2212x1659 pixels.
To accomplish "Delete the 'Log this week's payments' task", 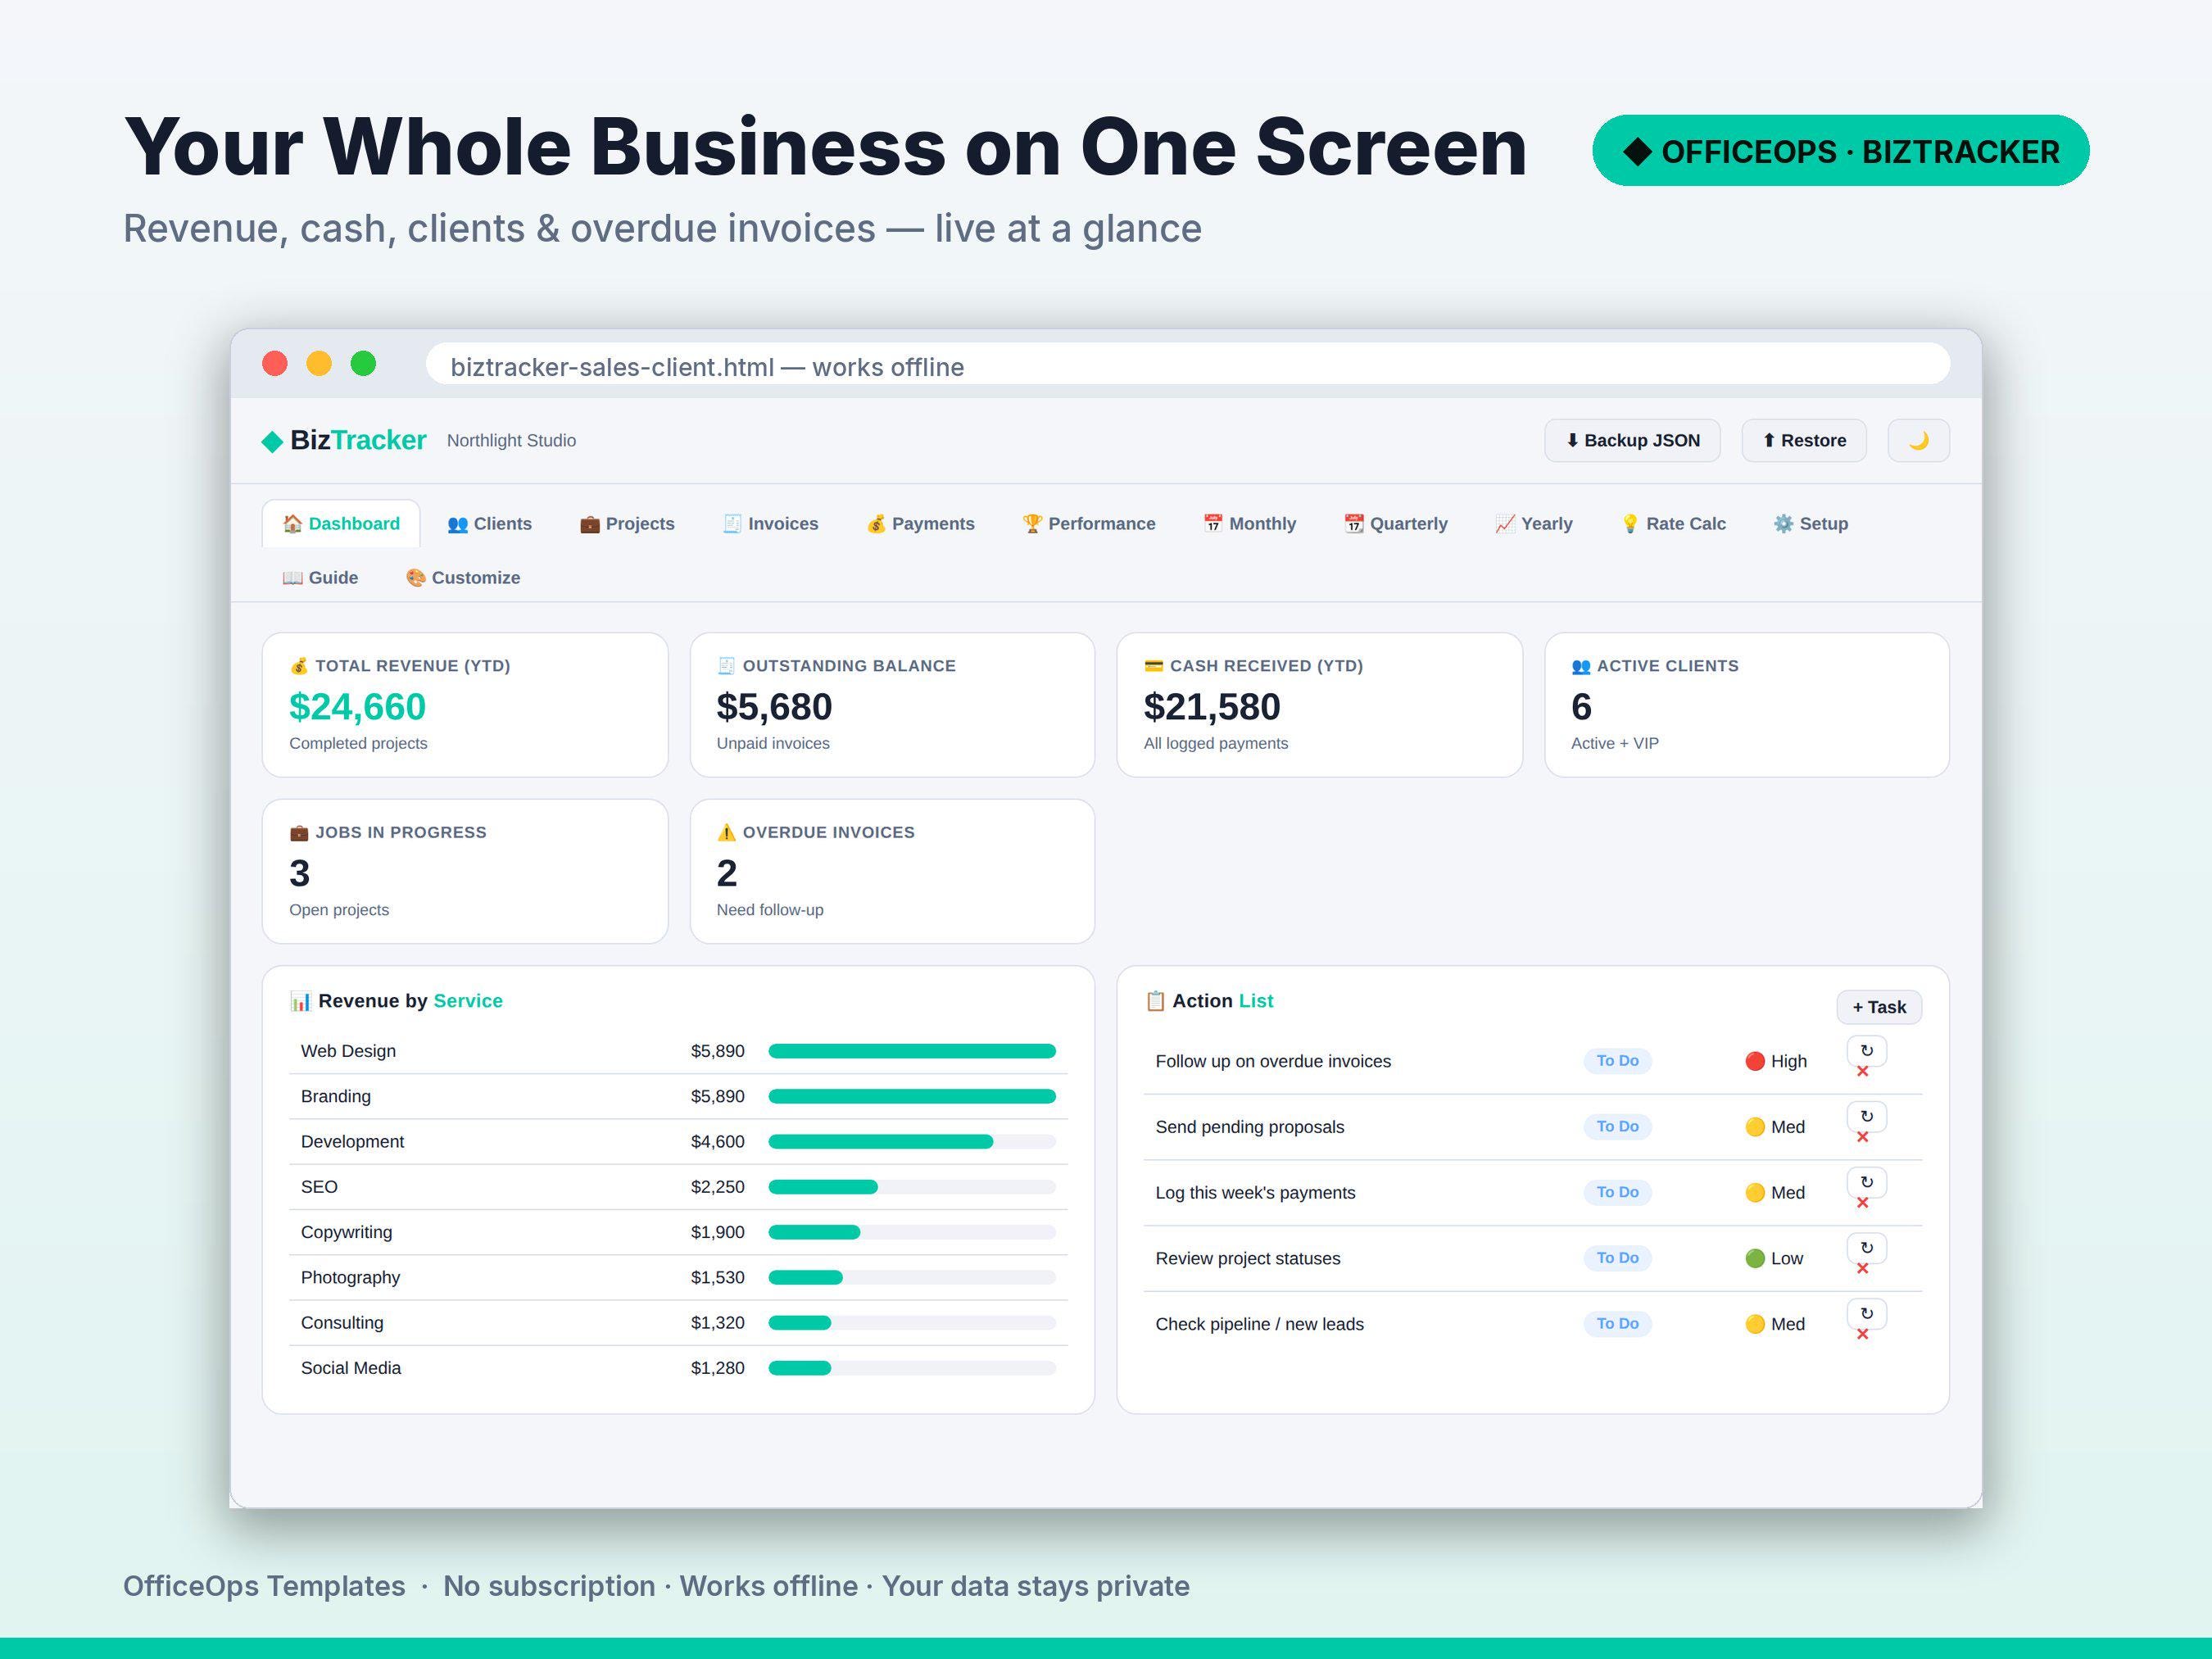I will coord(1863,1203).
